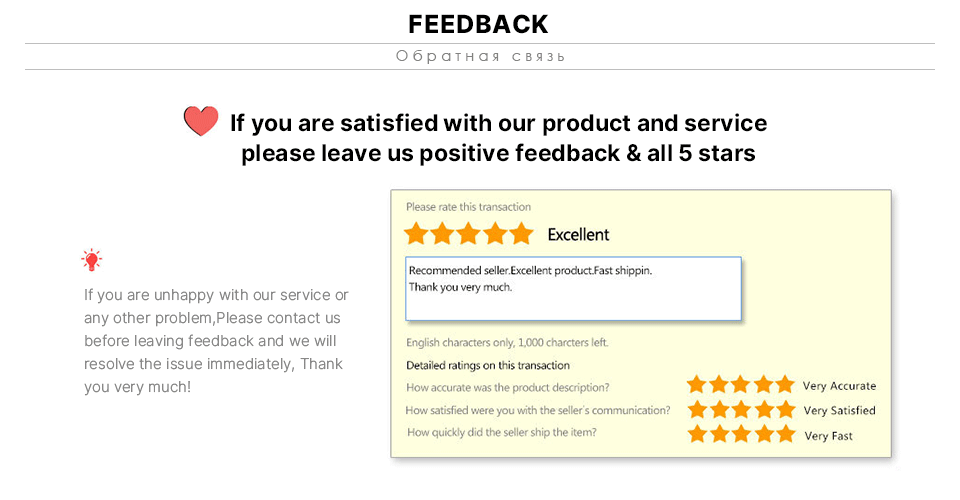Select the first star of the overall rating
Viewport: 960px width, 500px height.
(416, 234)
